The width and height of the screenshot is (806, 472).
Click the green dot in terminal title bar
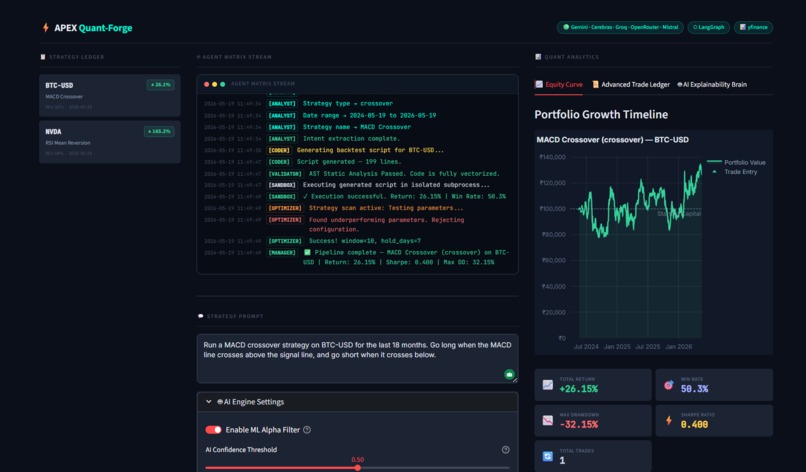[x=223, y=84]
